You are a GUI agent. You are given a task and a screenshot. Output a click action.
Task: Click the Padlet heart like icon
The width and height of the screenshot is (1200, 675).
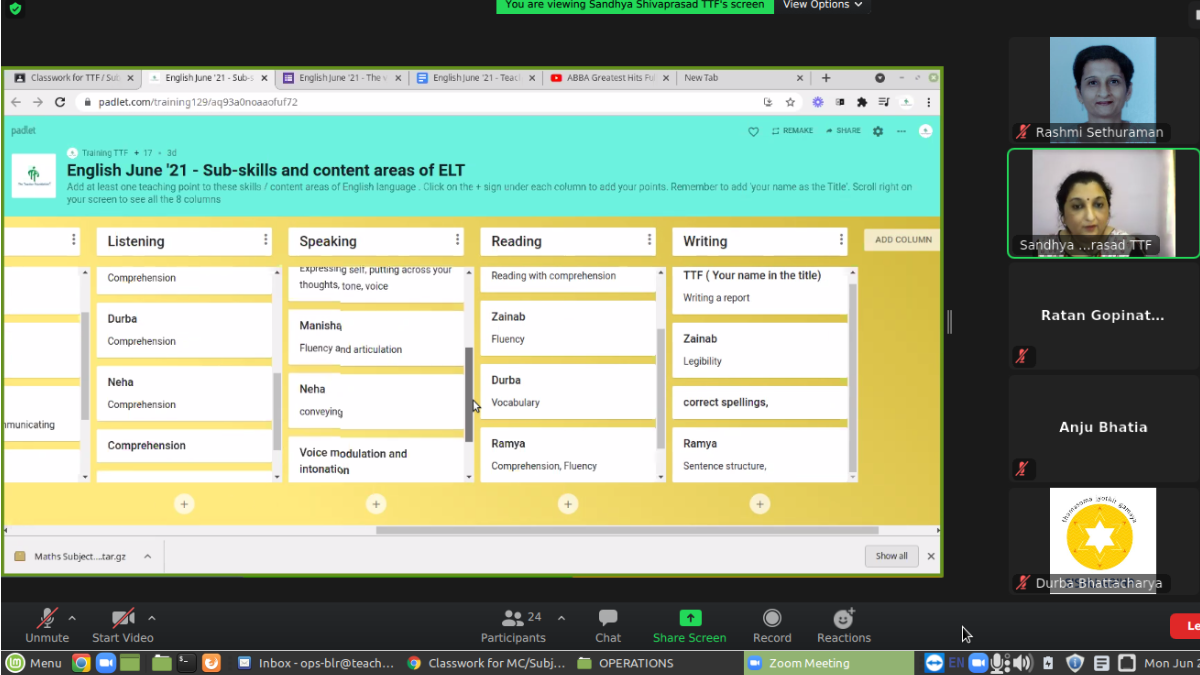[754, 131]
